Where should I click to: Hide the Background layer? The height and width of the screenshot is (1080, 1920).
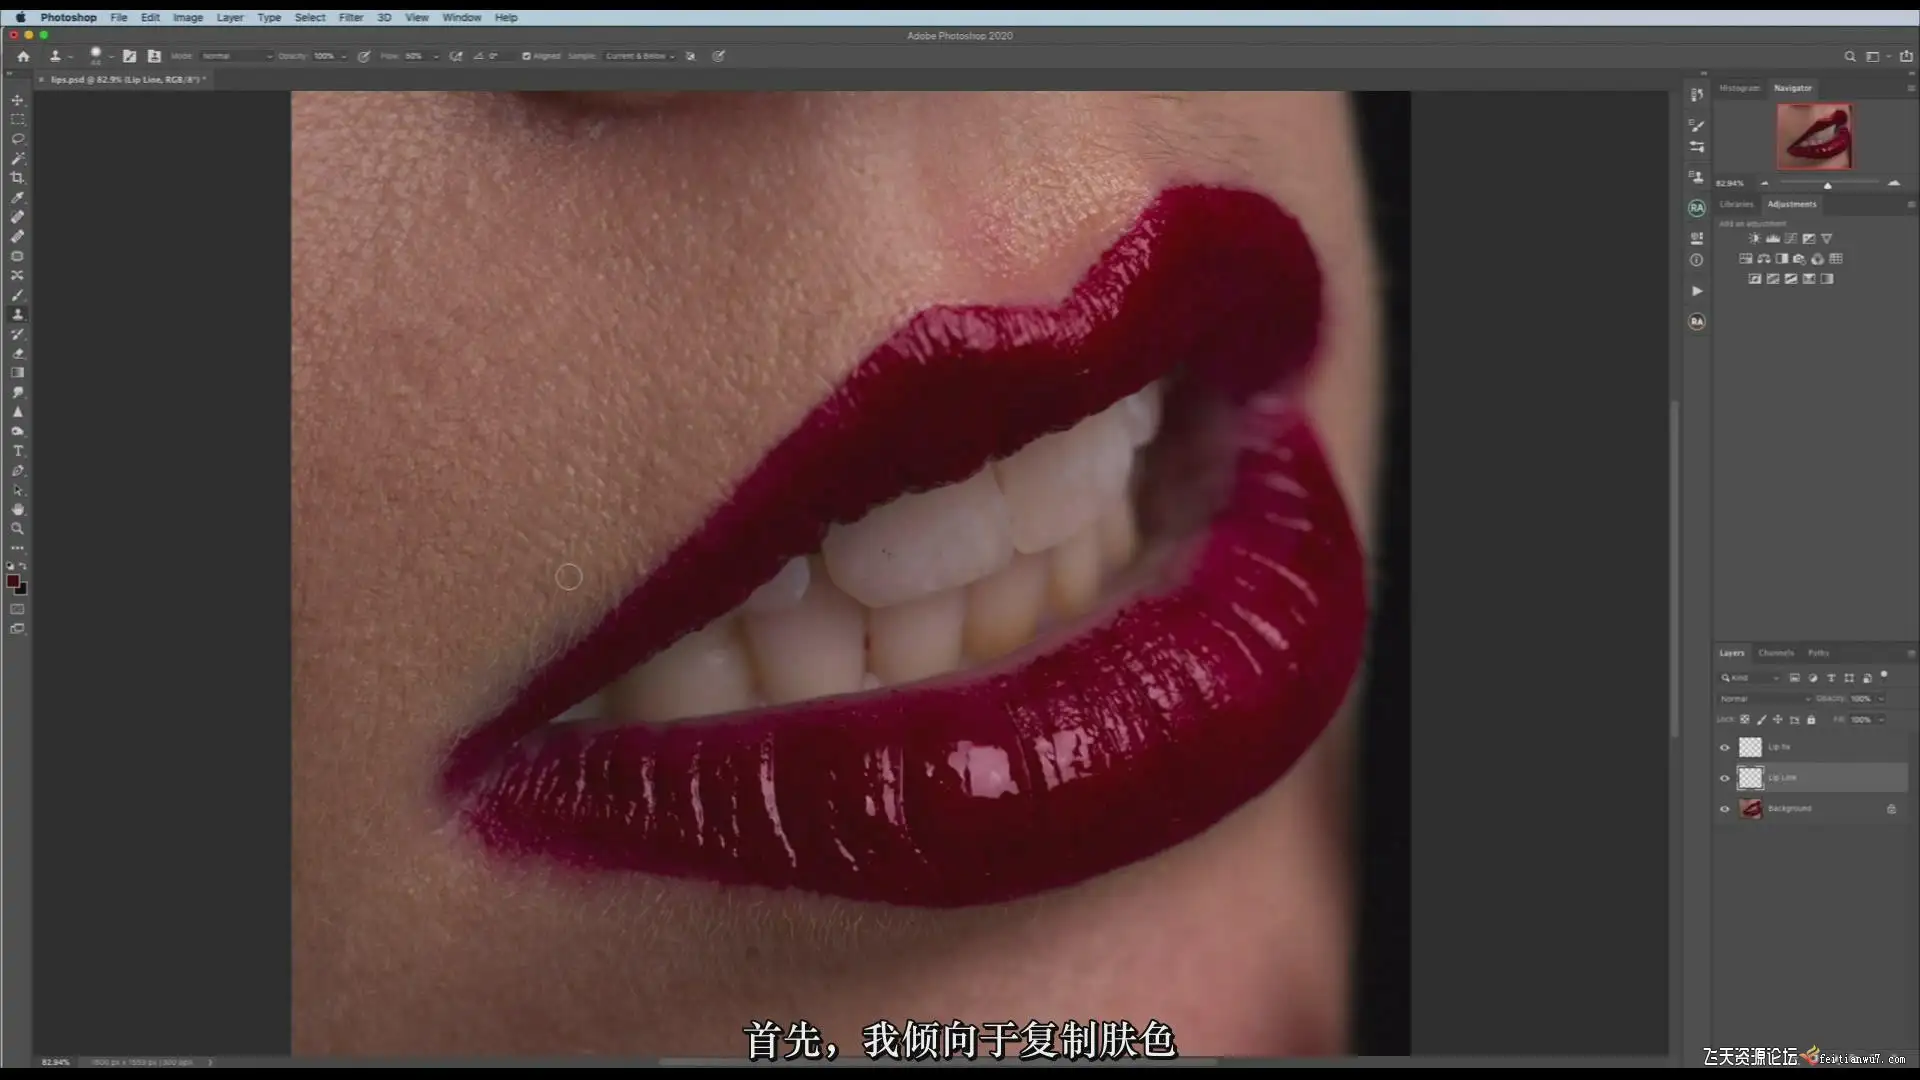click(1724, 809)
